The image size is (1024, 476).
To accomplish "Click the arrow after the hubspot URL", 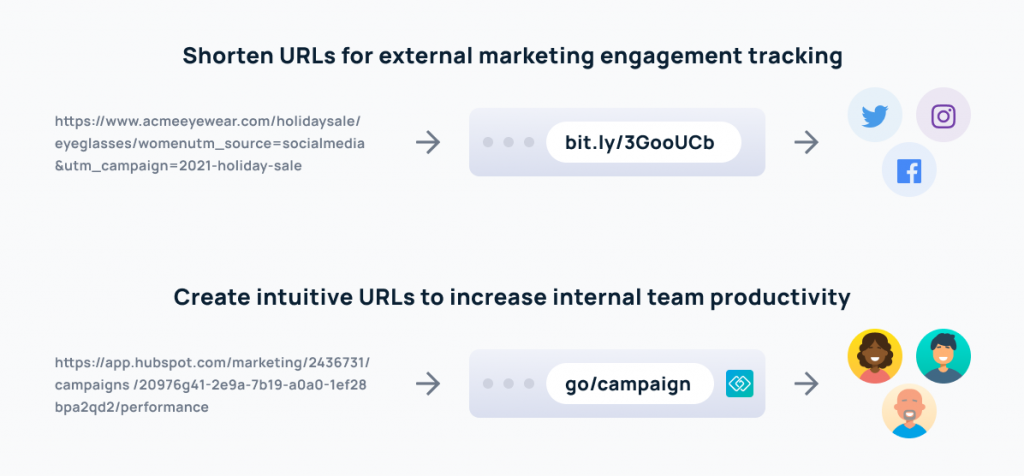I will [x=428, y=384].
